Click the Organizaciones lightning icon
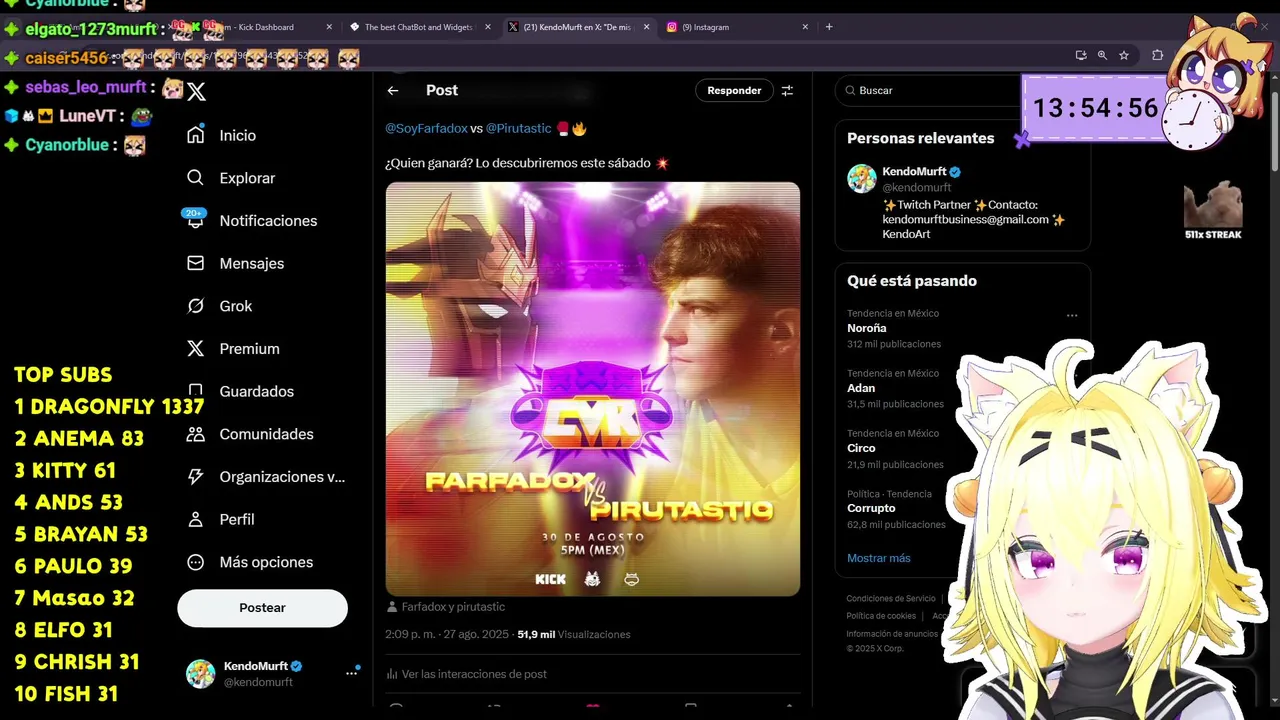 tap(196, 477)
